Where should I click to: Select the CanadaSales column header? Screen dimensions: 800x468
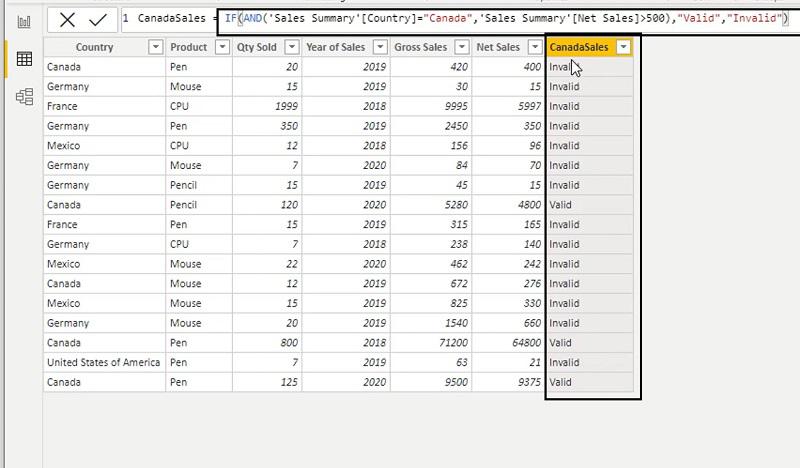pos(579,47)
